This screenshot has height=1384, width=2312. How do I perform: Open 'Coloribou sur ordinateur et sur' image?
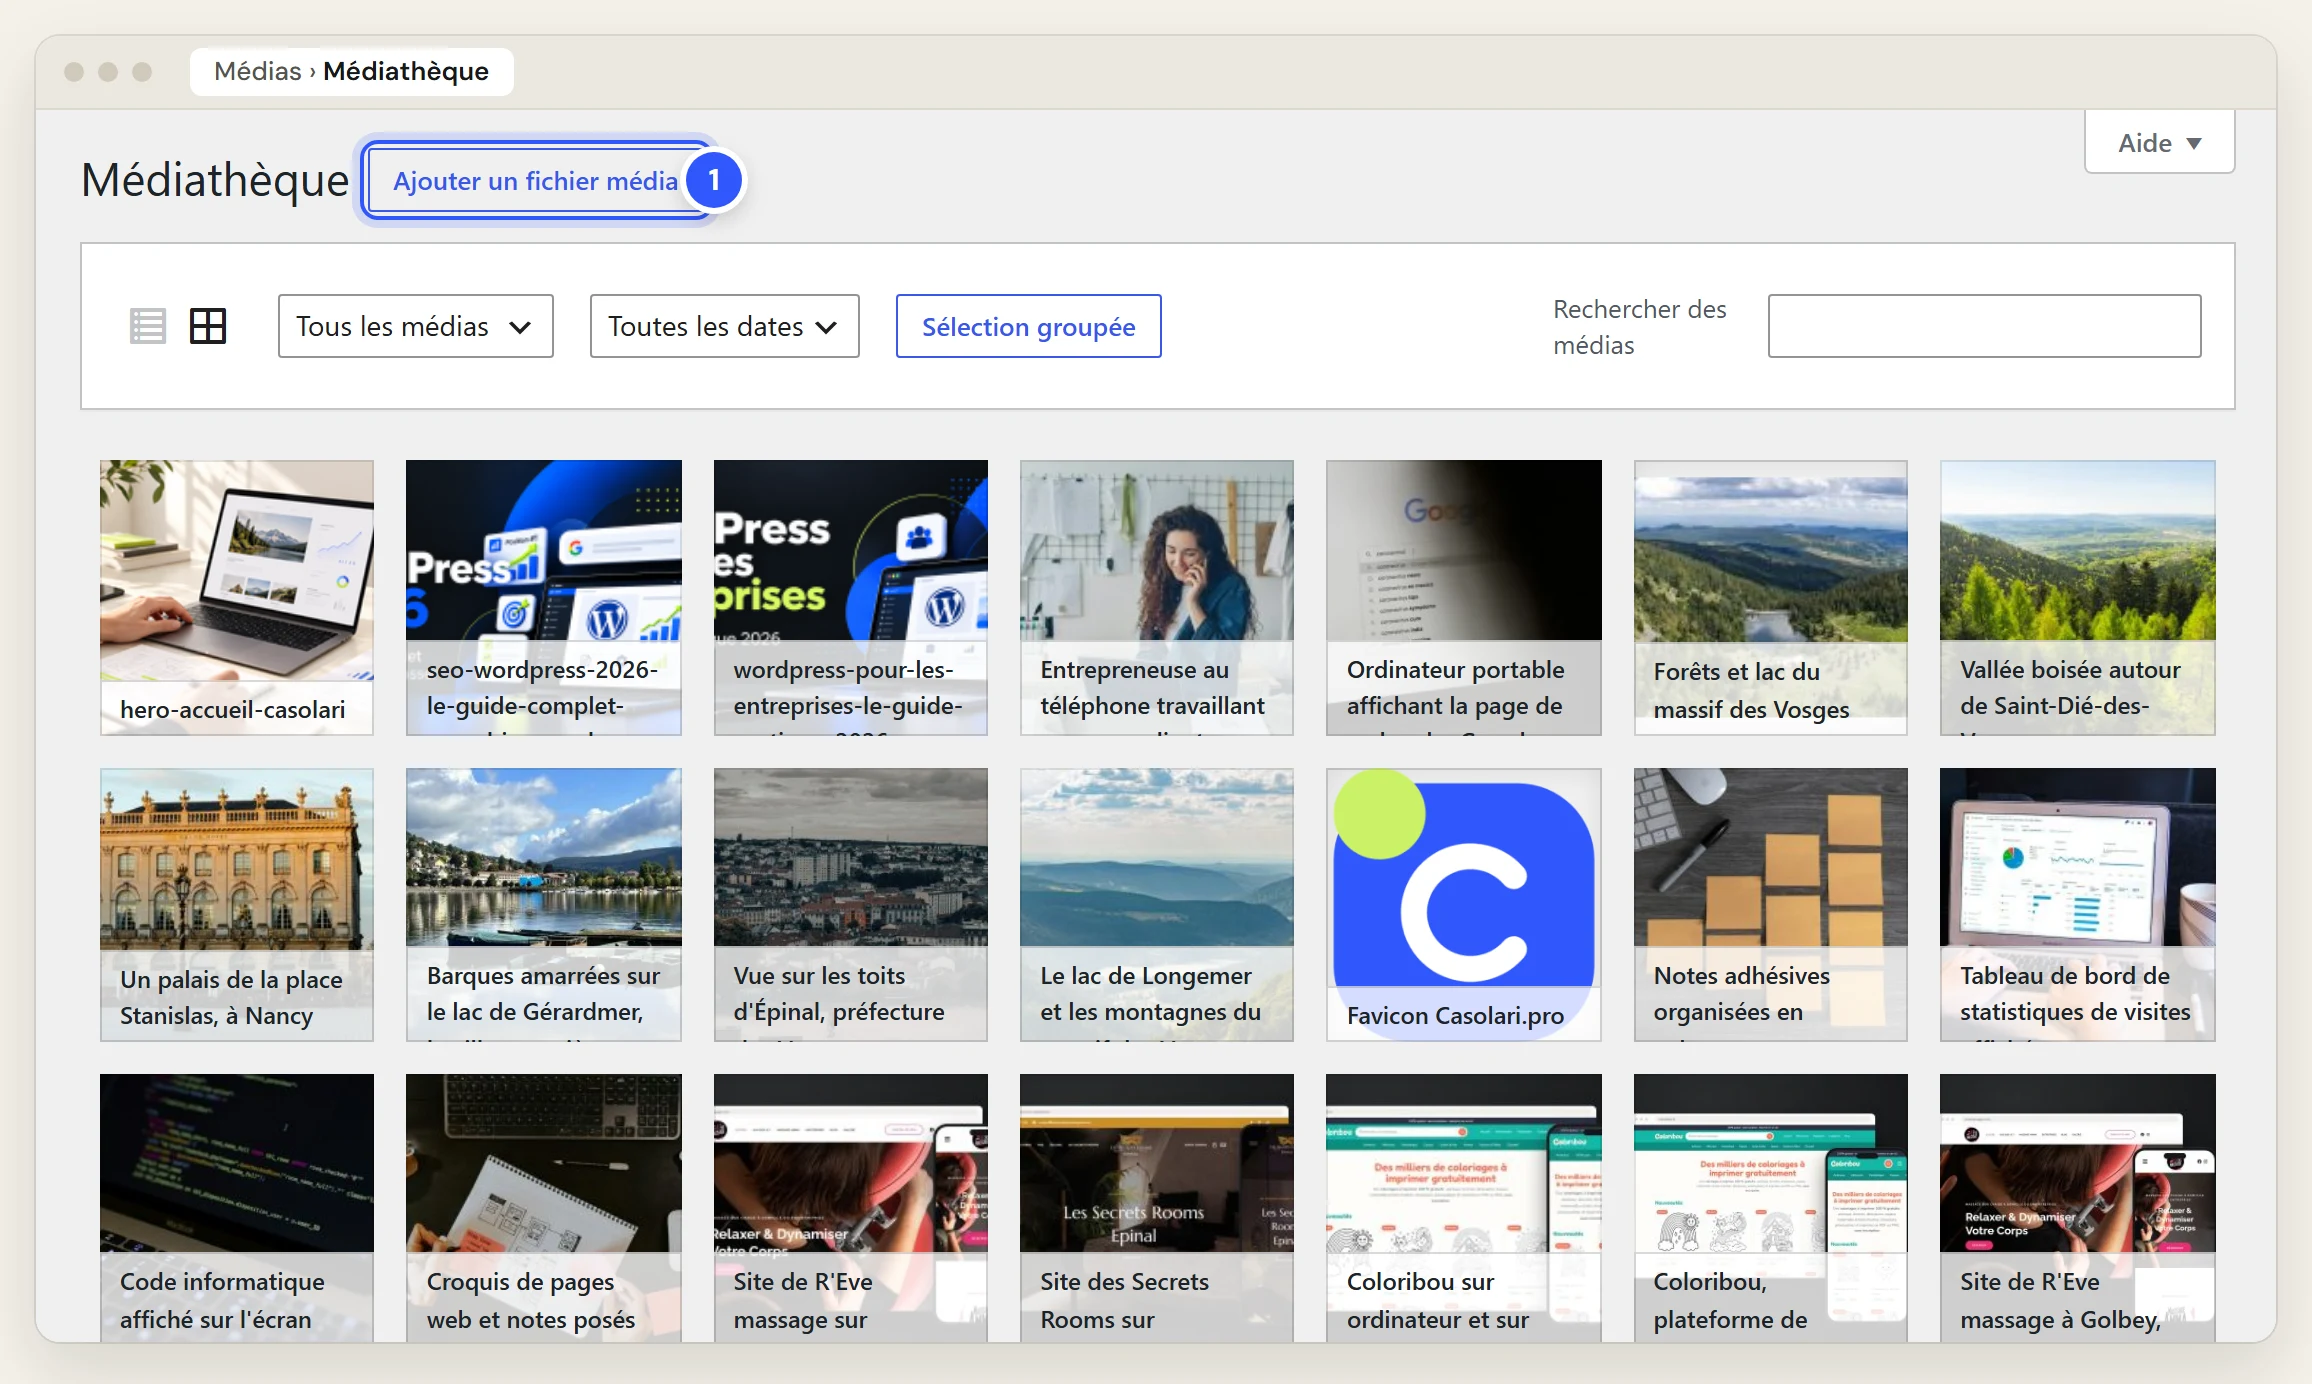1464,1208
